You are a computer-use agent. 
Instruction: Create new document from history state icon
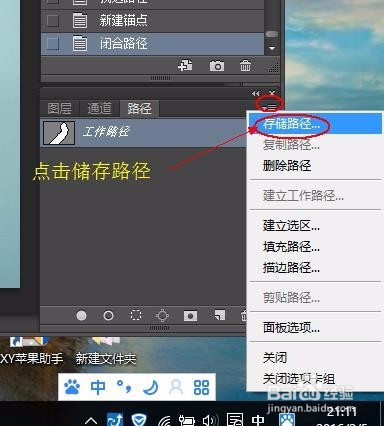185,65
